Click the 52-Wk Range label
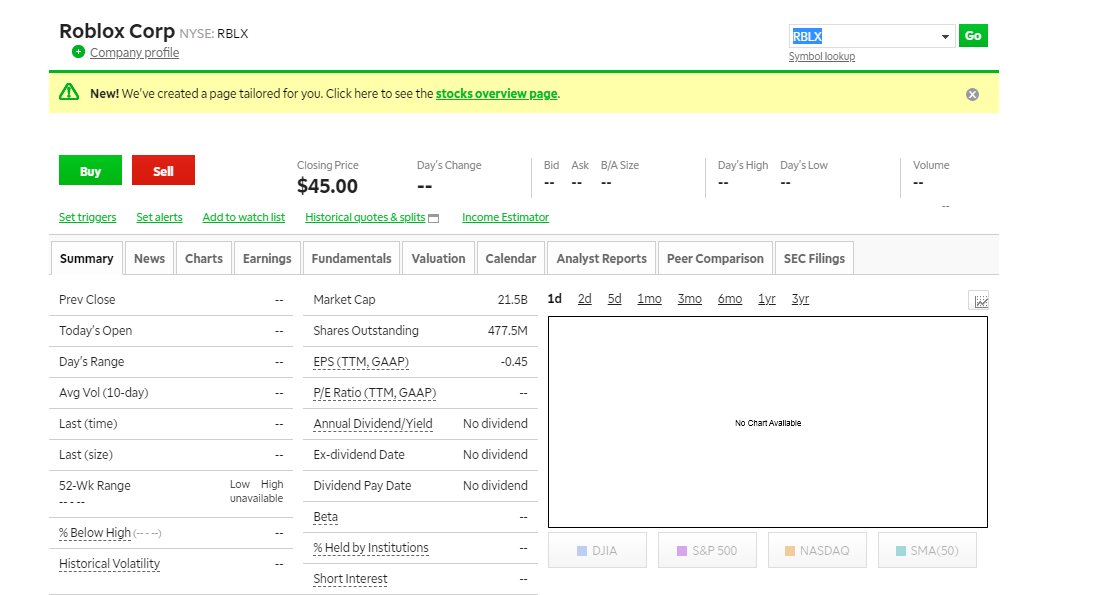This screenshot has height=595, width=1094. [x=95, y=485]
